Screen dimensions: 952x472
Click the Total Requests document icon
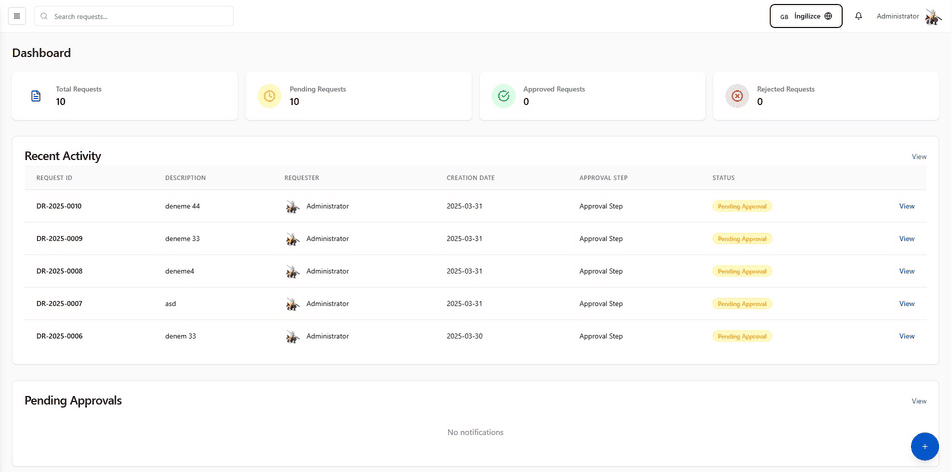pyautogui.click(x=36, y=96)
